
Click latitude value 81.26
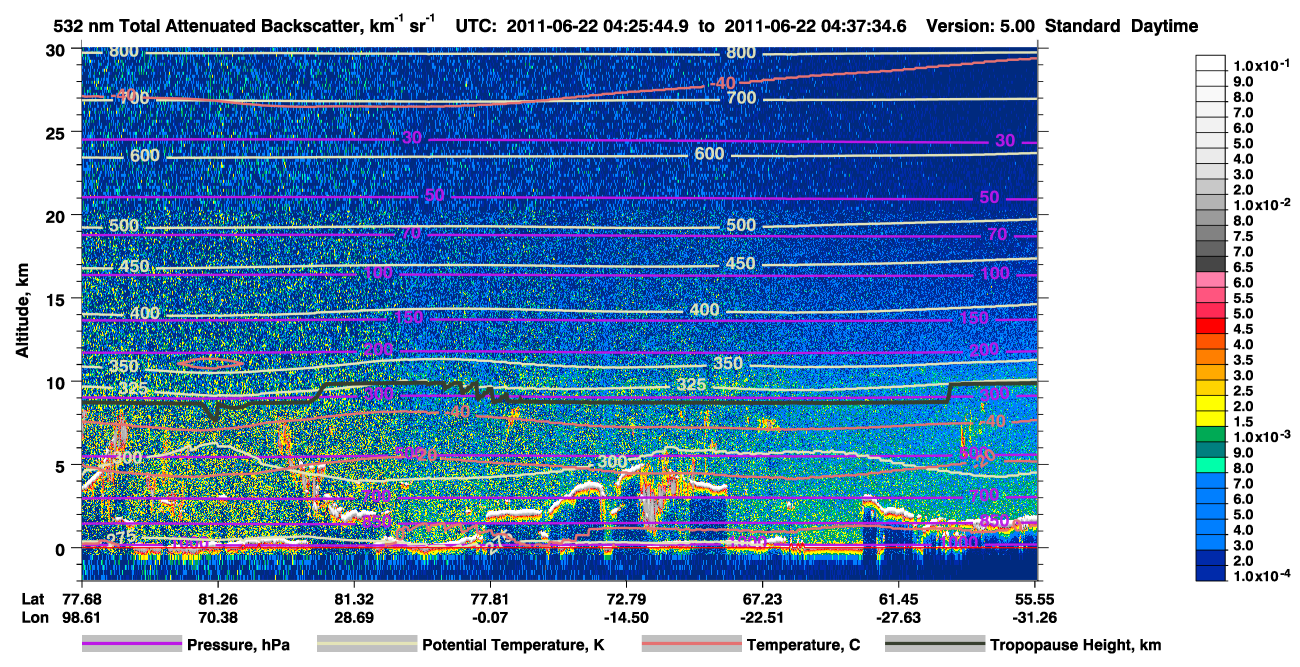coord(217,598)
